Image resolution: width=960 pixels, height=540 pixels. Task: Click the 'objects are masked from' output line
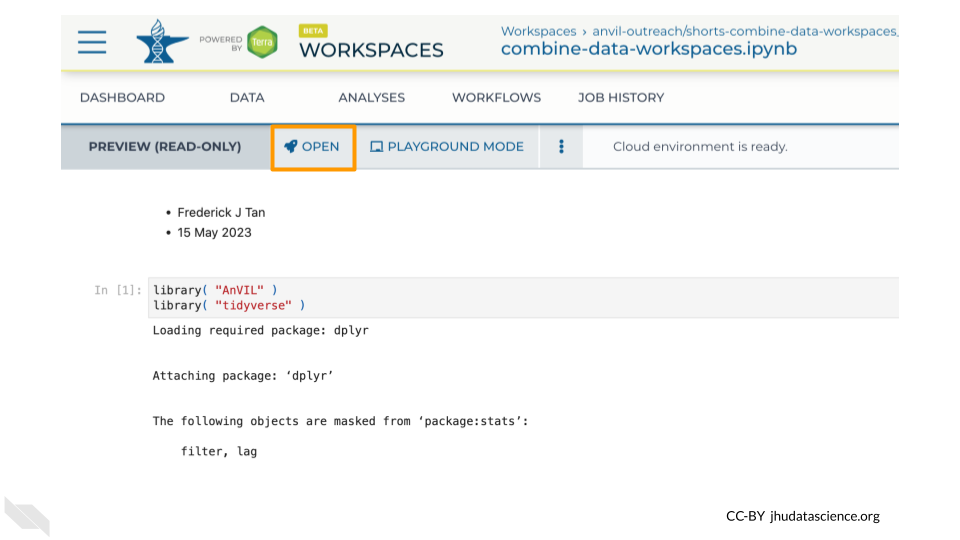point(340,421)
